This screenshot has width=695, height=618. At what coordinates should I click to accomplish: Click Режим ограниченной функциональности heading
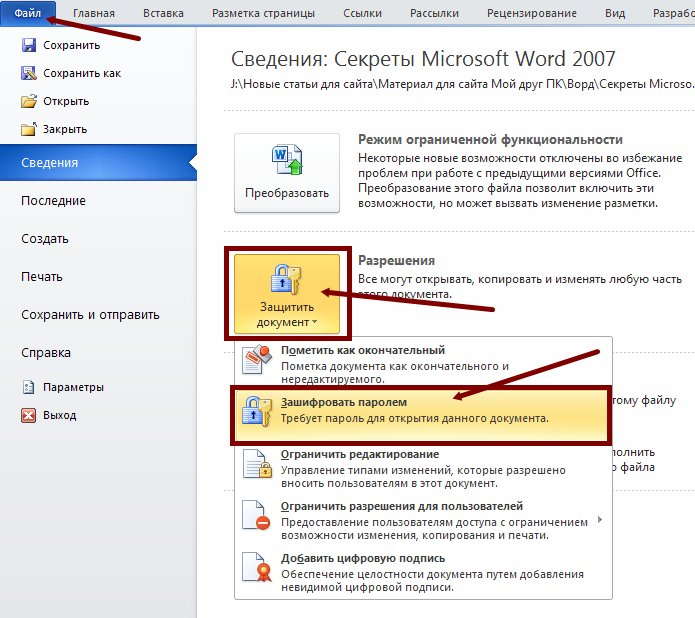(490, 139)
